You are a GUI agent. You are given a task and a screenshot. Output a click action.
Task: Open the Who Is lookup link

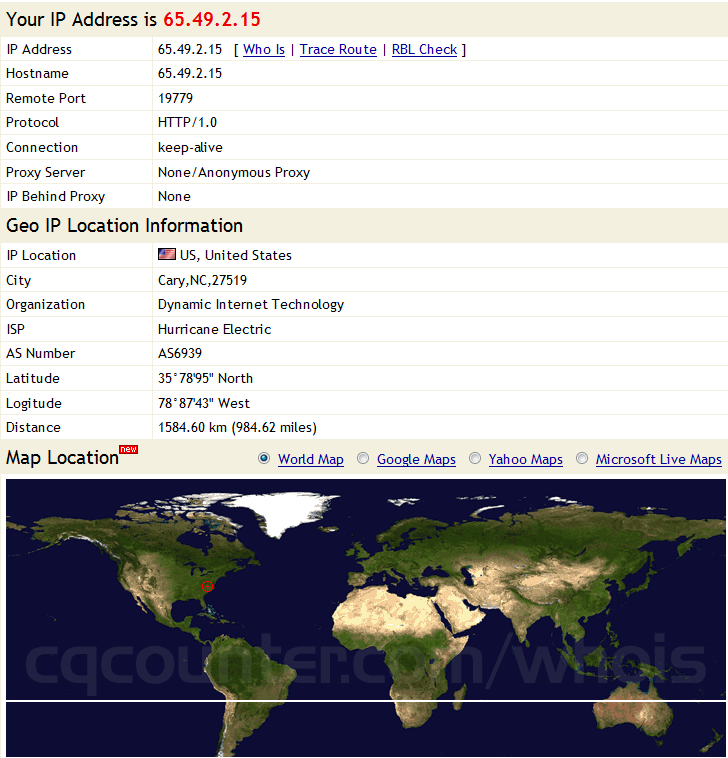[263, 49]
